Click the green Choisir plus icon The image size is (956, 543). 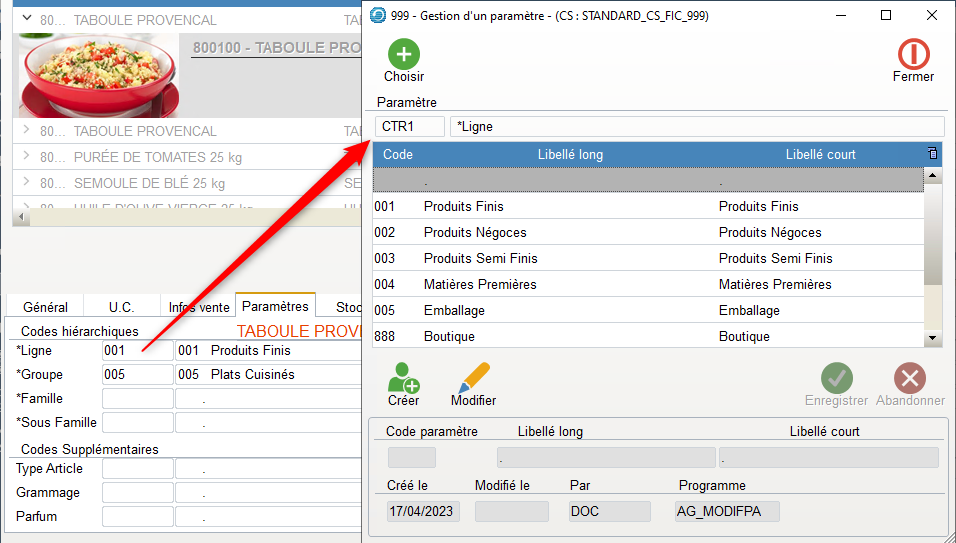403,54
